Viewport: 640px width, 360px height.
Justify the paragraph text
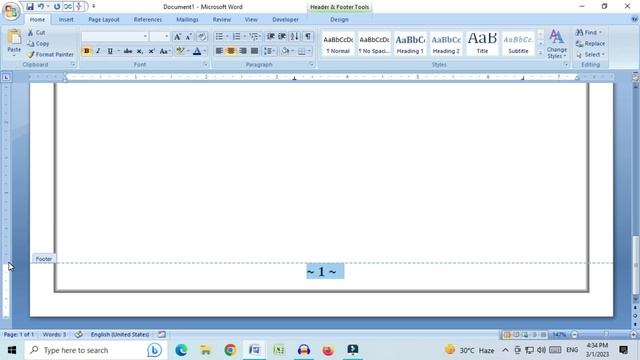click(255, 51)
